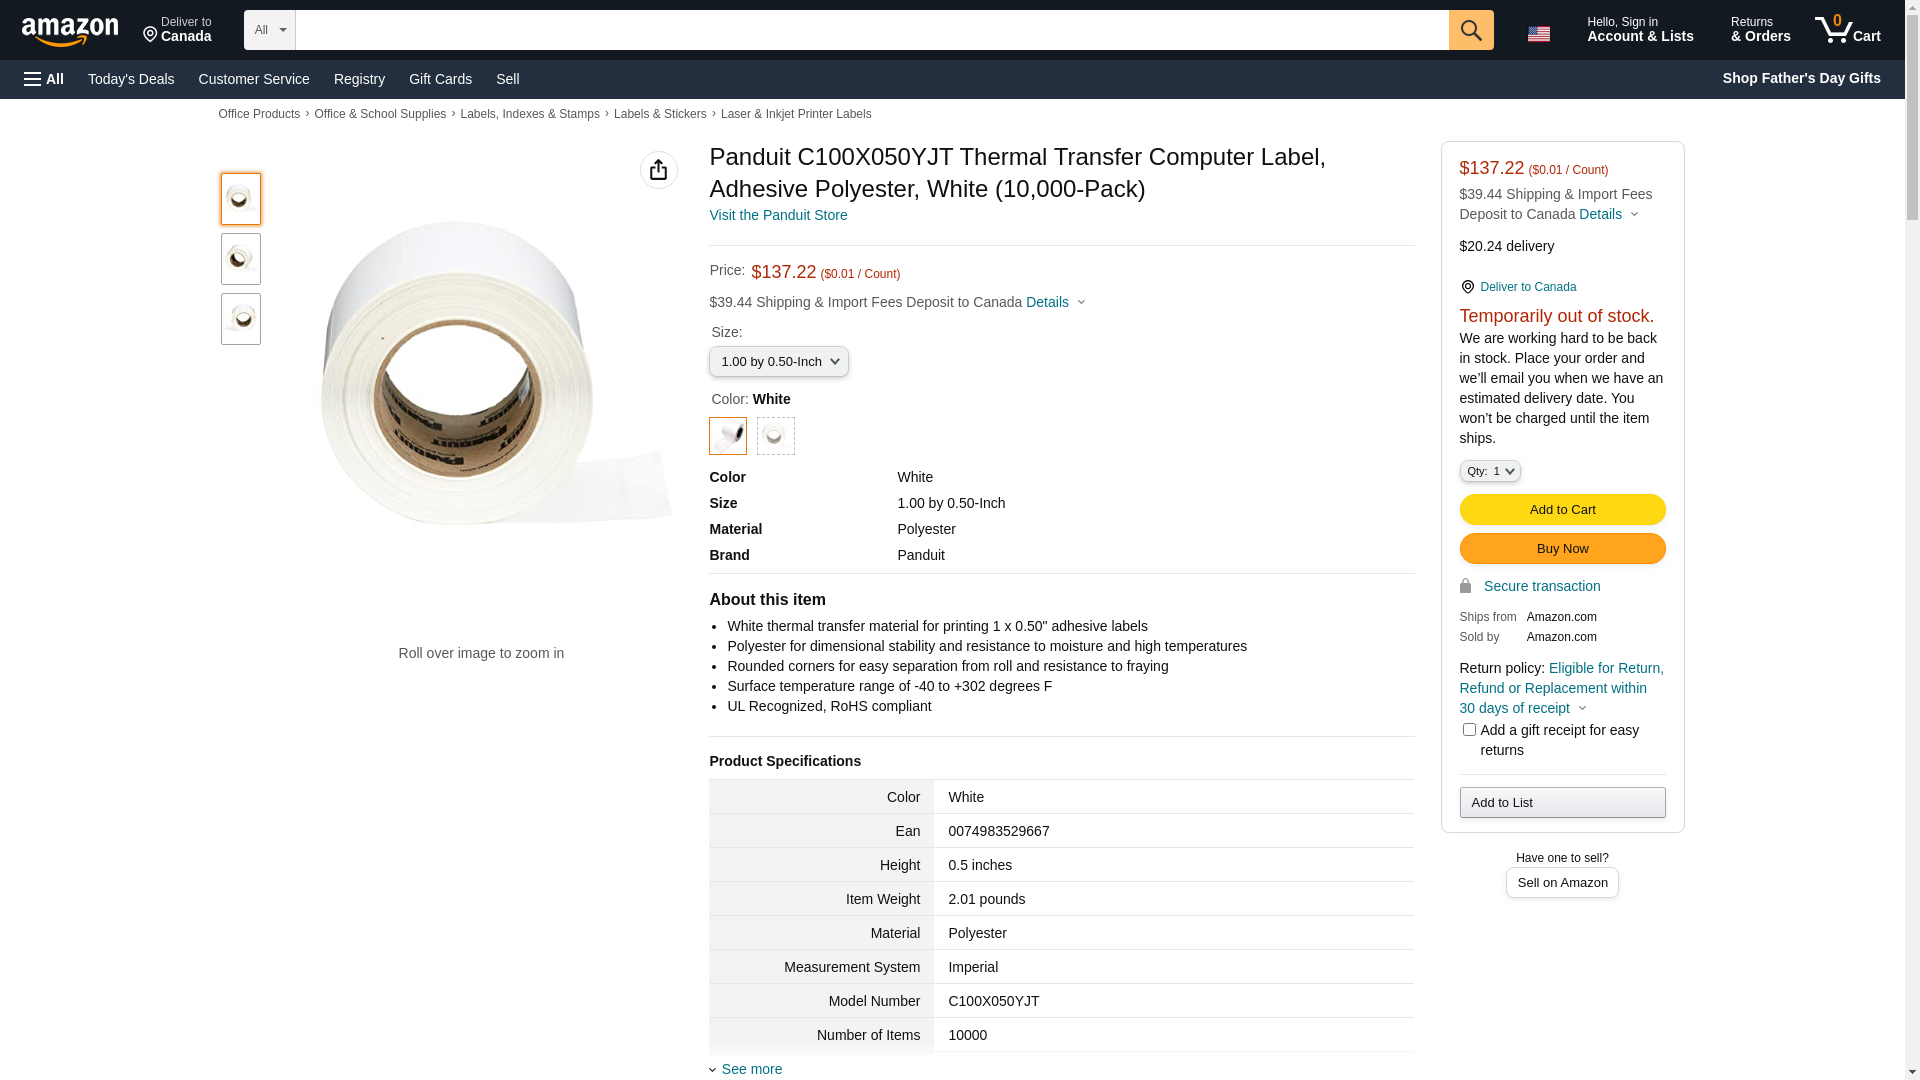Viewport: 1920px width, 1080px height.
Task: Open the Size dropdown showing 1.00 by 0.50-Inch
Action: tap(778, 361)
